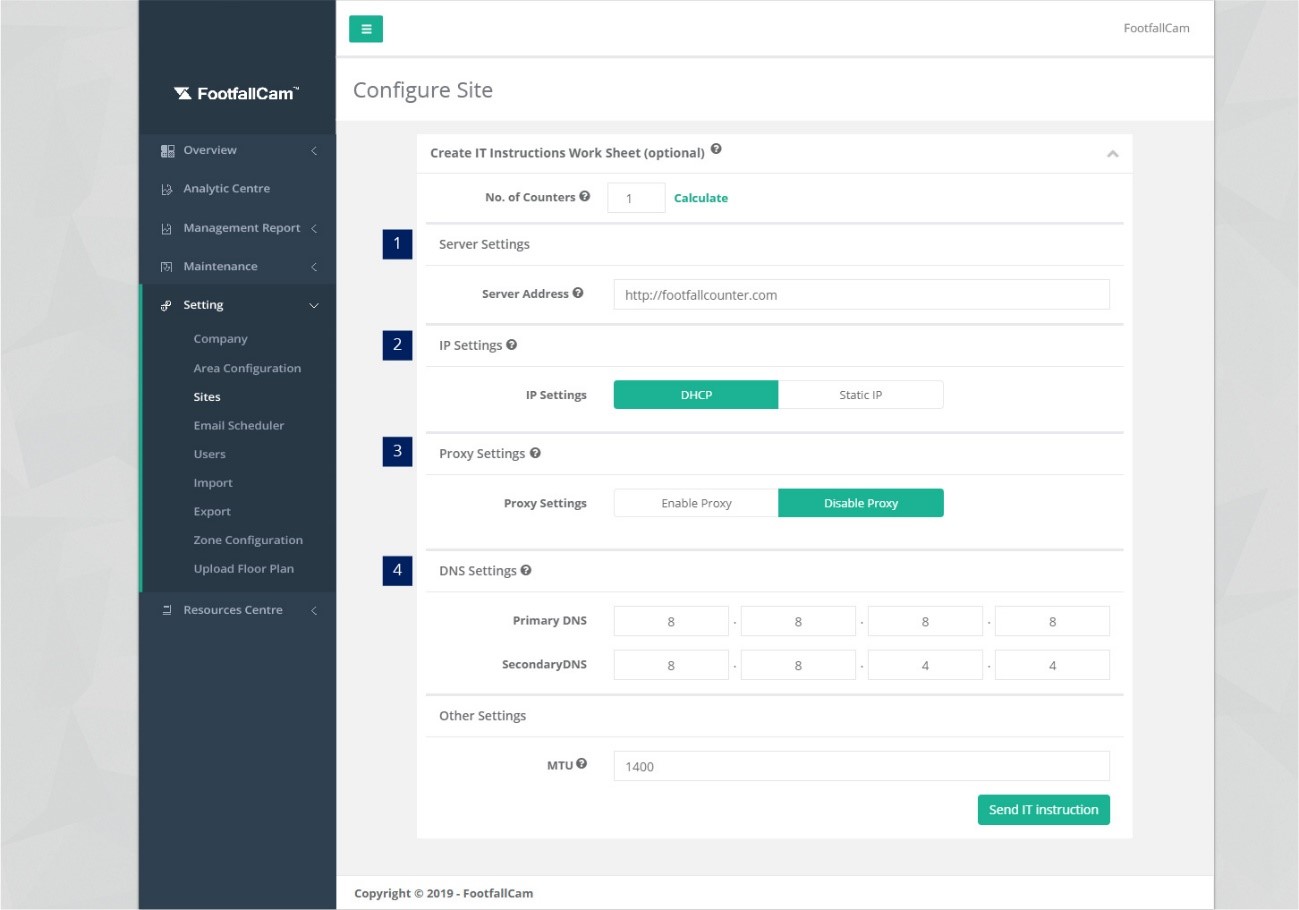
Task: Click help icon next to IP Settings heading
Action: 512,345
